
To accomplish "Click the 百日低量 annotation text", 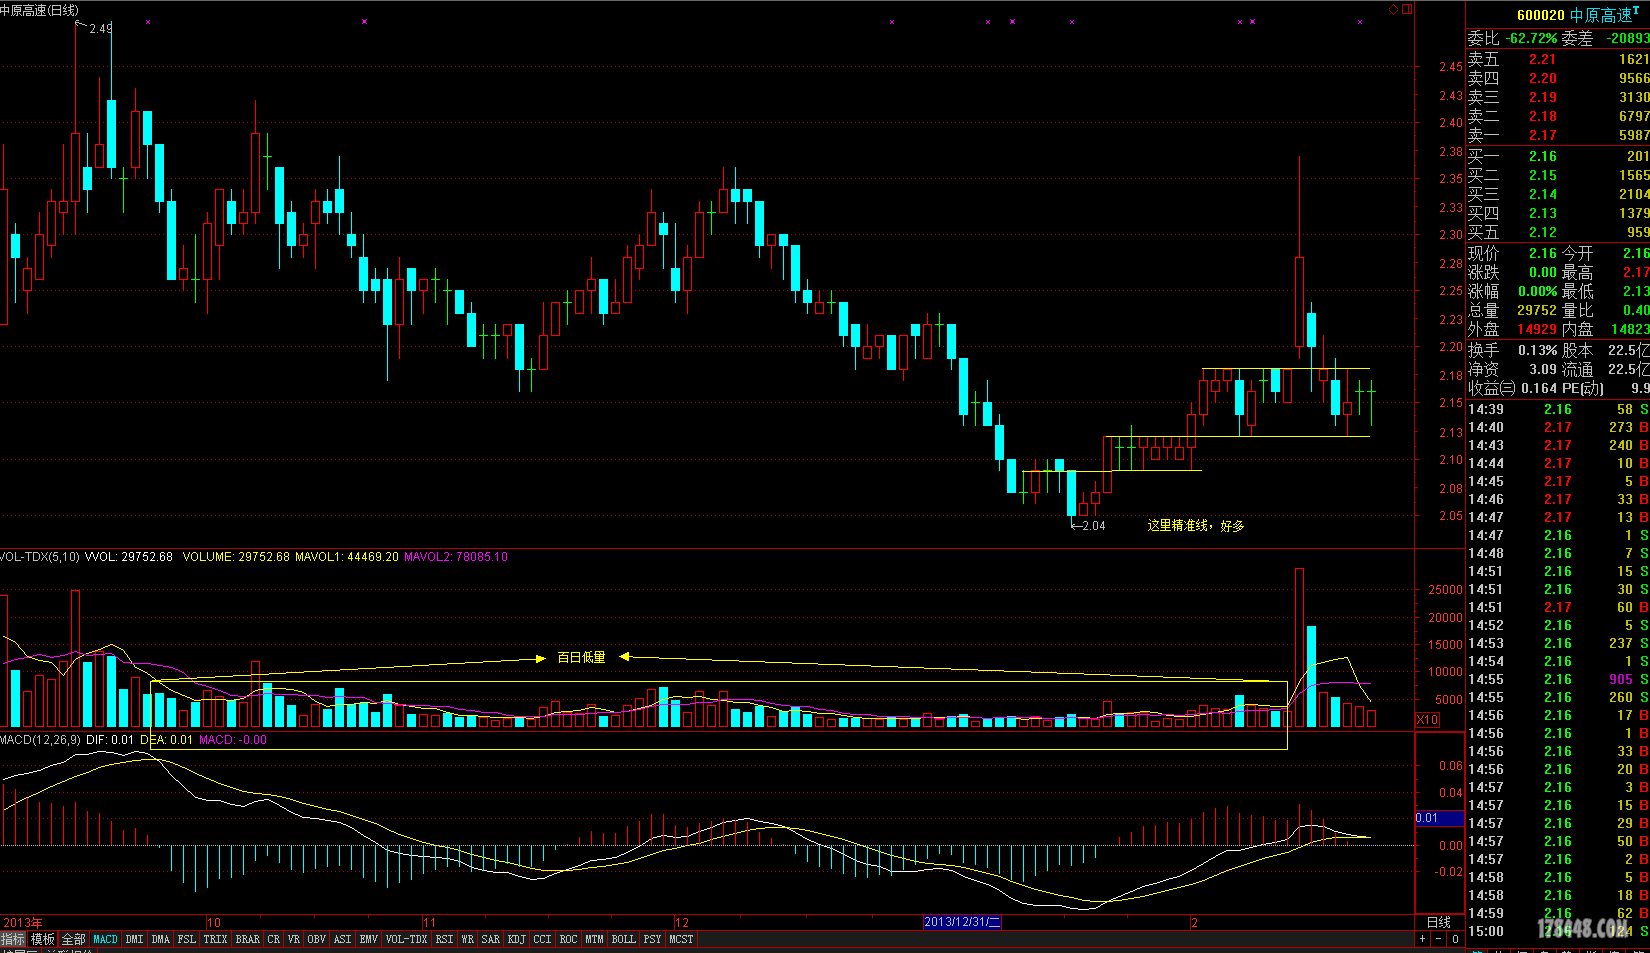I will pyautogui.click(x=581, y=658).
